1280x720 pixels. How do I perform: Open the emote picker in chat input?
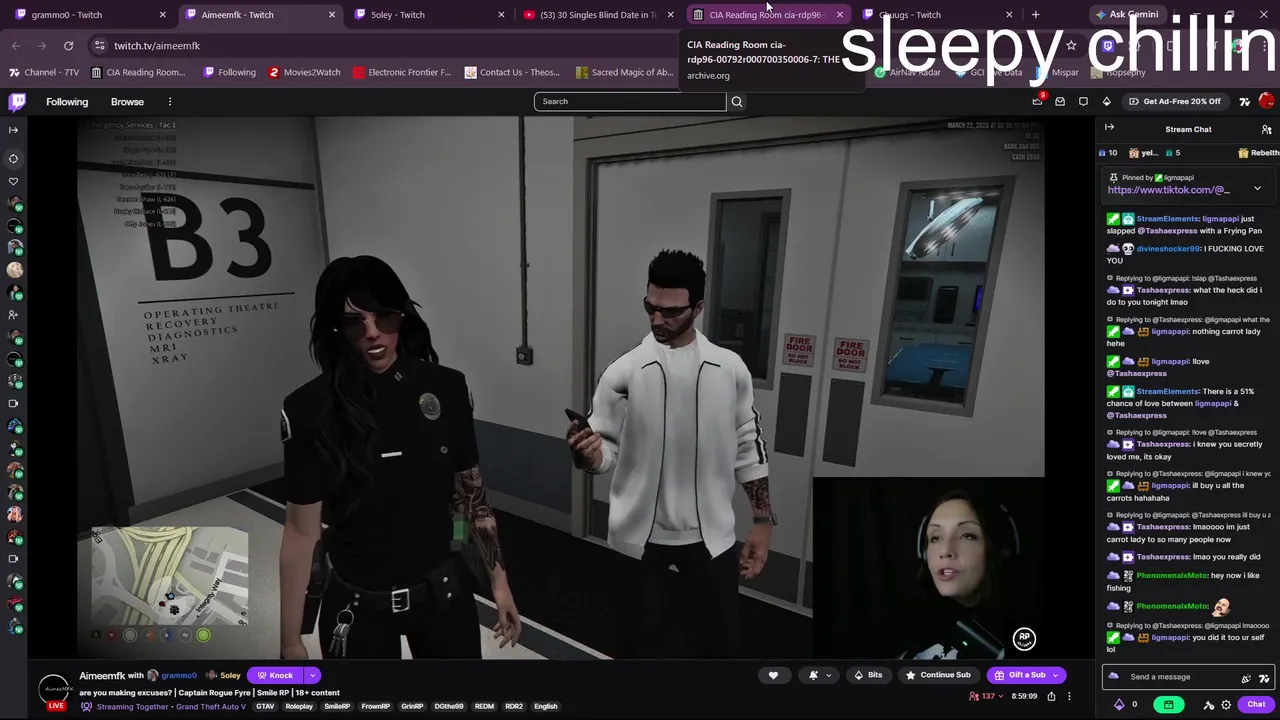coord(1265,677)
